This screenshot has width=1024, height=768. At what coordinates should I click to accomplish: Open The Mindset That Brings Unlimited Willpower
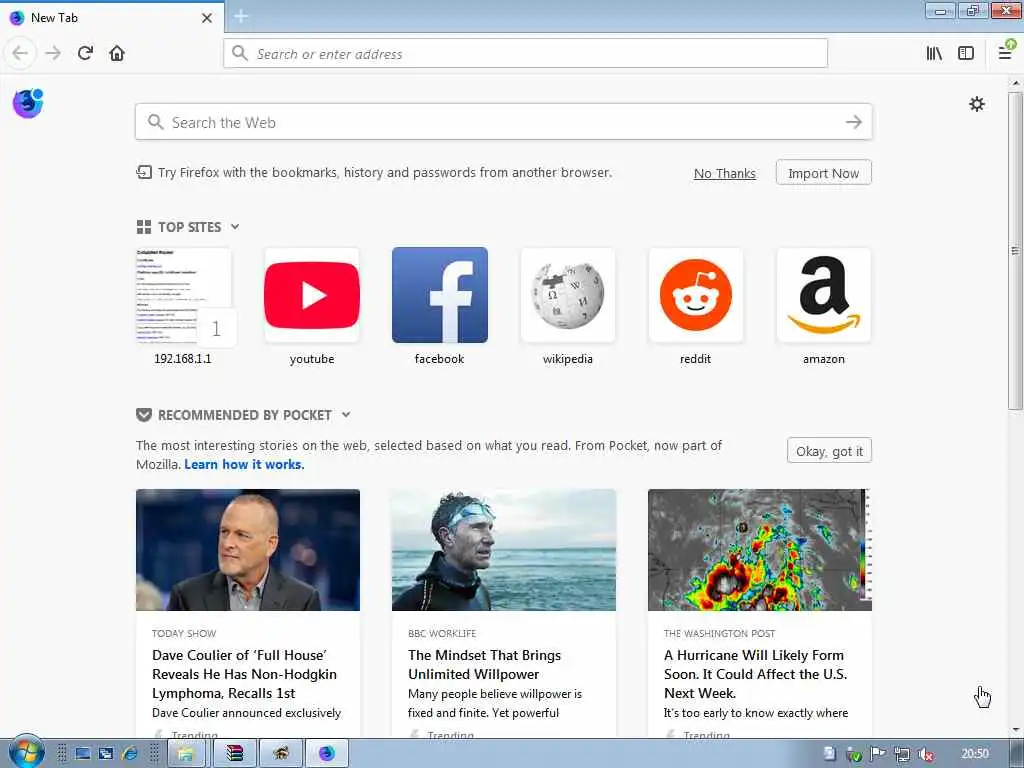click(x=484, y=664)
